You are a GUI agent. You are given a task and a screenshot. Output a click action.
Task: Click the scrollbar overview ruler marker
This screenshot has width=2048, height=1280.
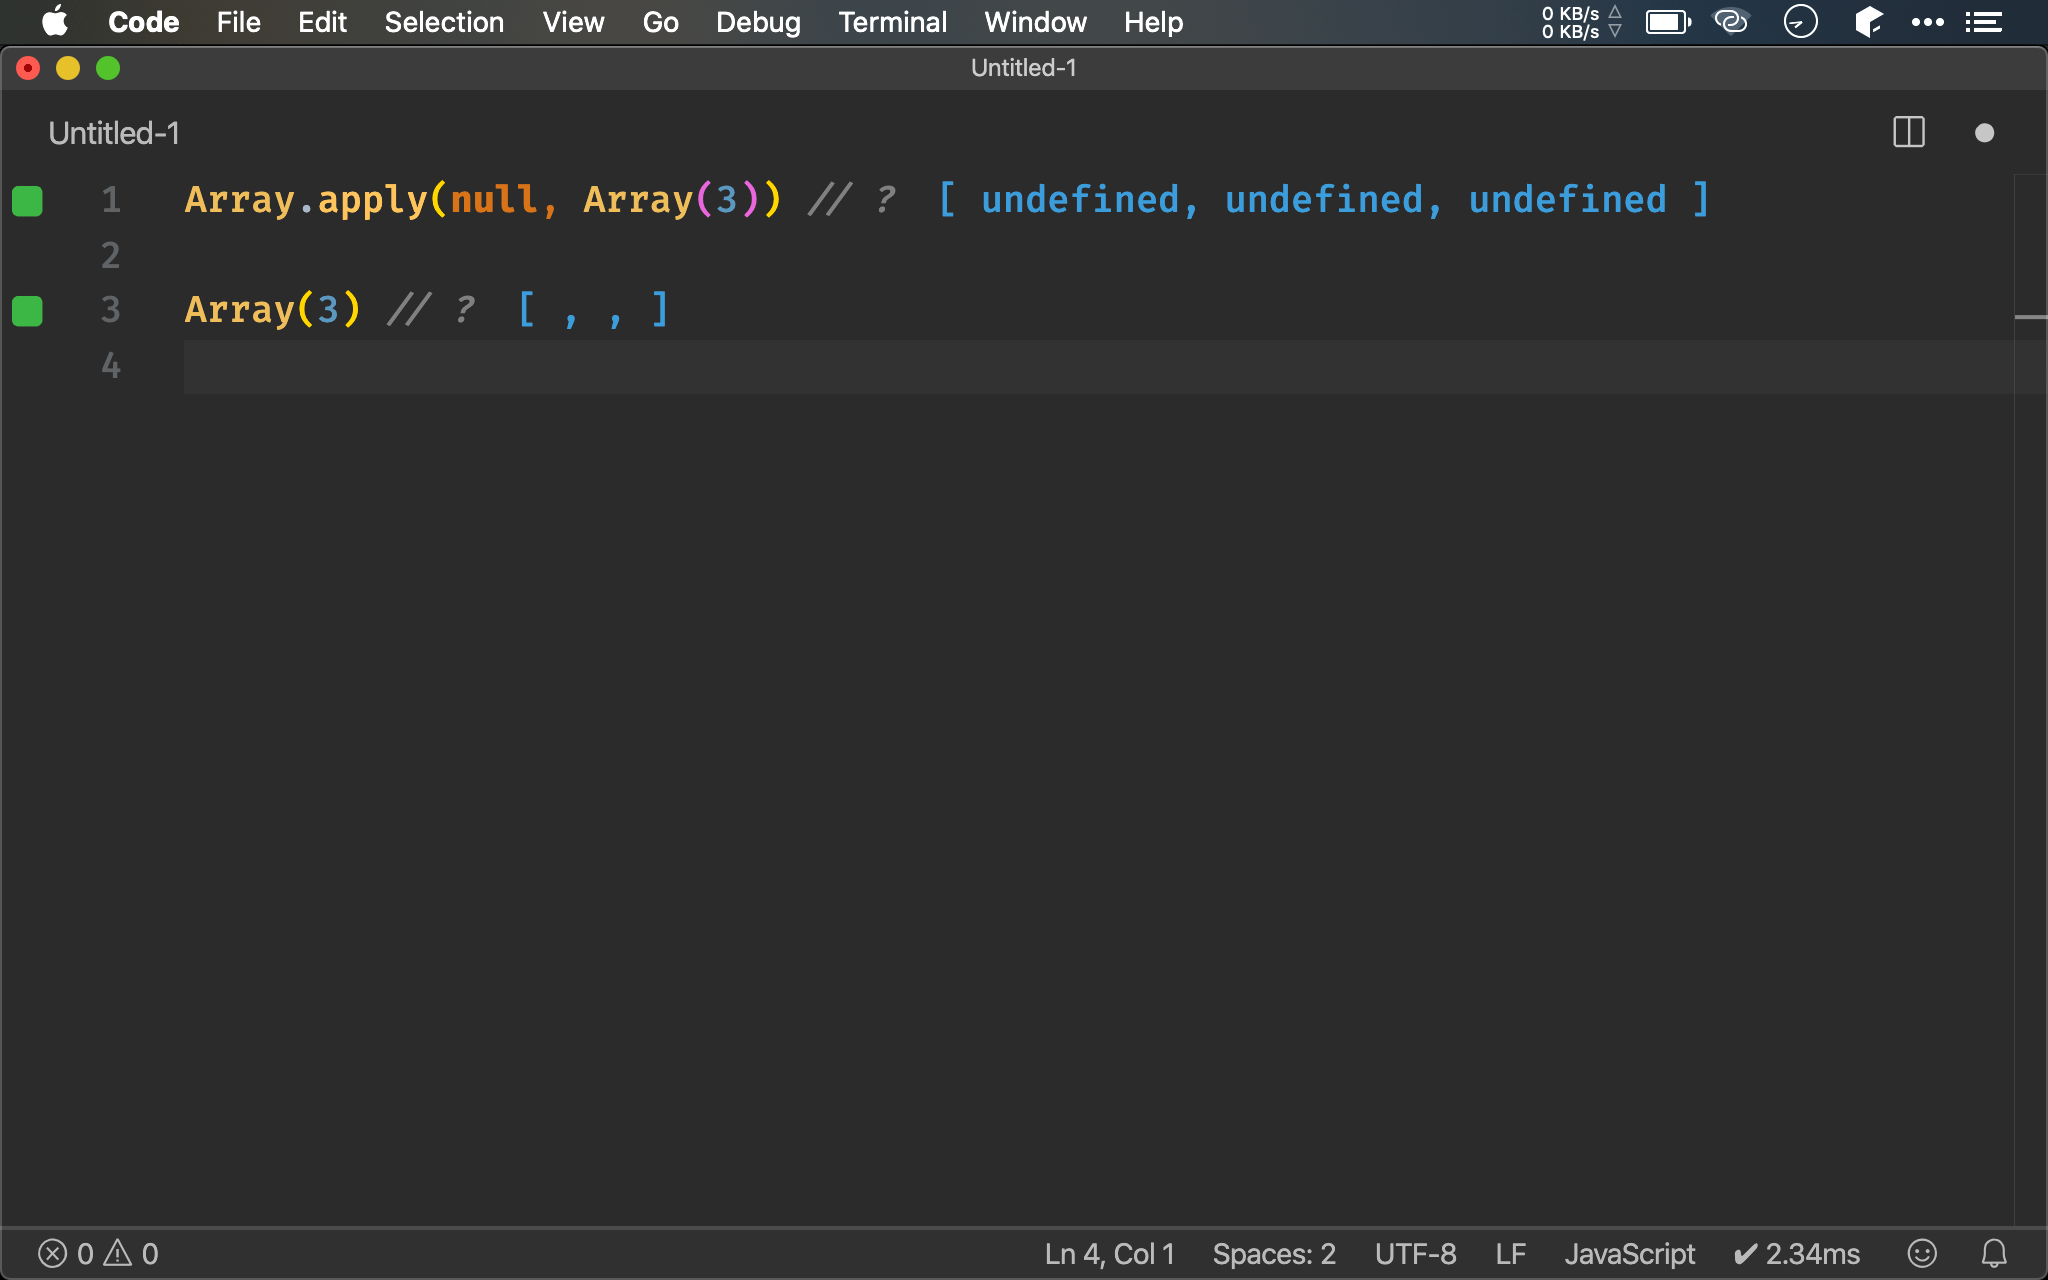tap(2030, 317)
